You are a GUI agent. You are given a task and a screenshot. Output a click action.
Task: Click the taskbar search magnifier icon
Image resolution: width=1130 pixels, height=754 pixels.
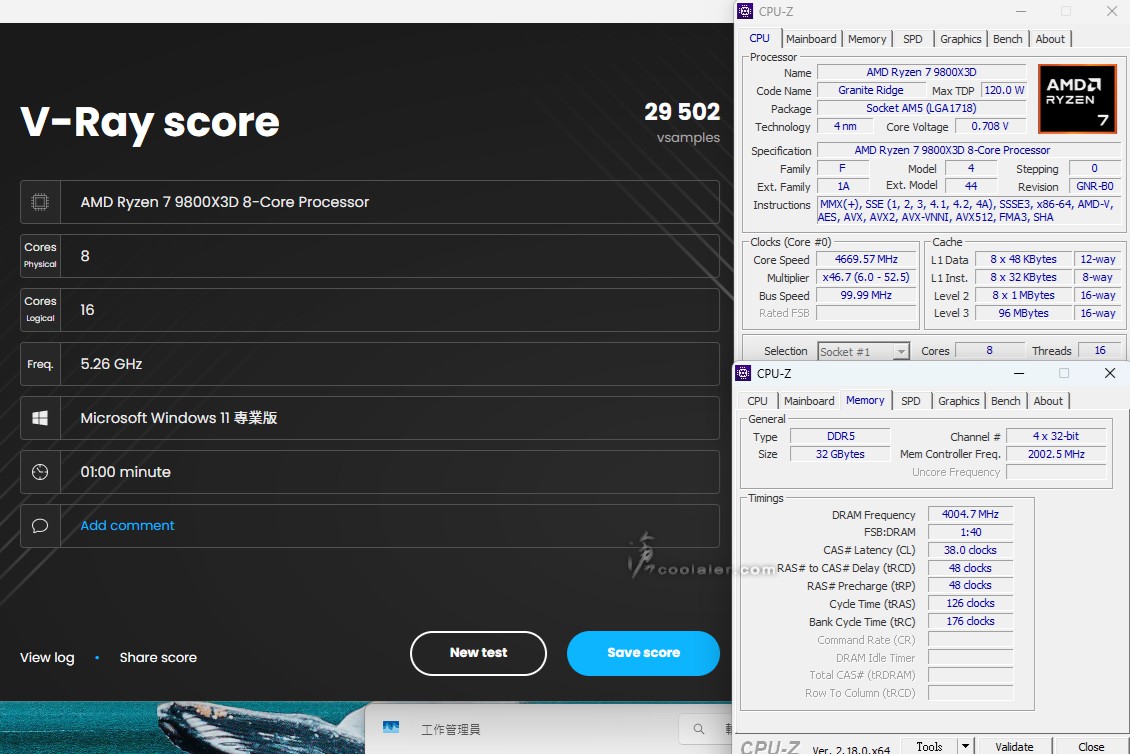point(696,729)
